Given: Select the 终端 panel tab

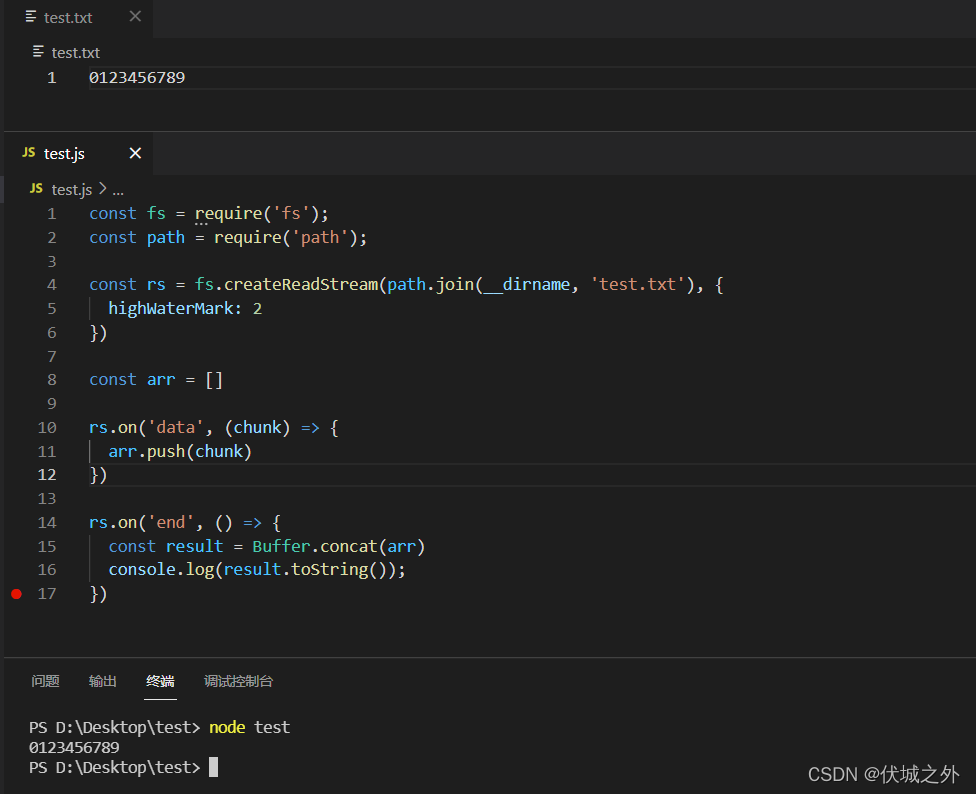Looking at the screenshot, I should point(160,681).
